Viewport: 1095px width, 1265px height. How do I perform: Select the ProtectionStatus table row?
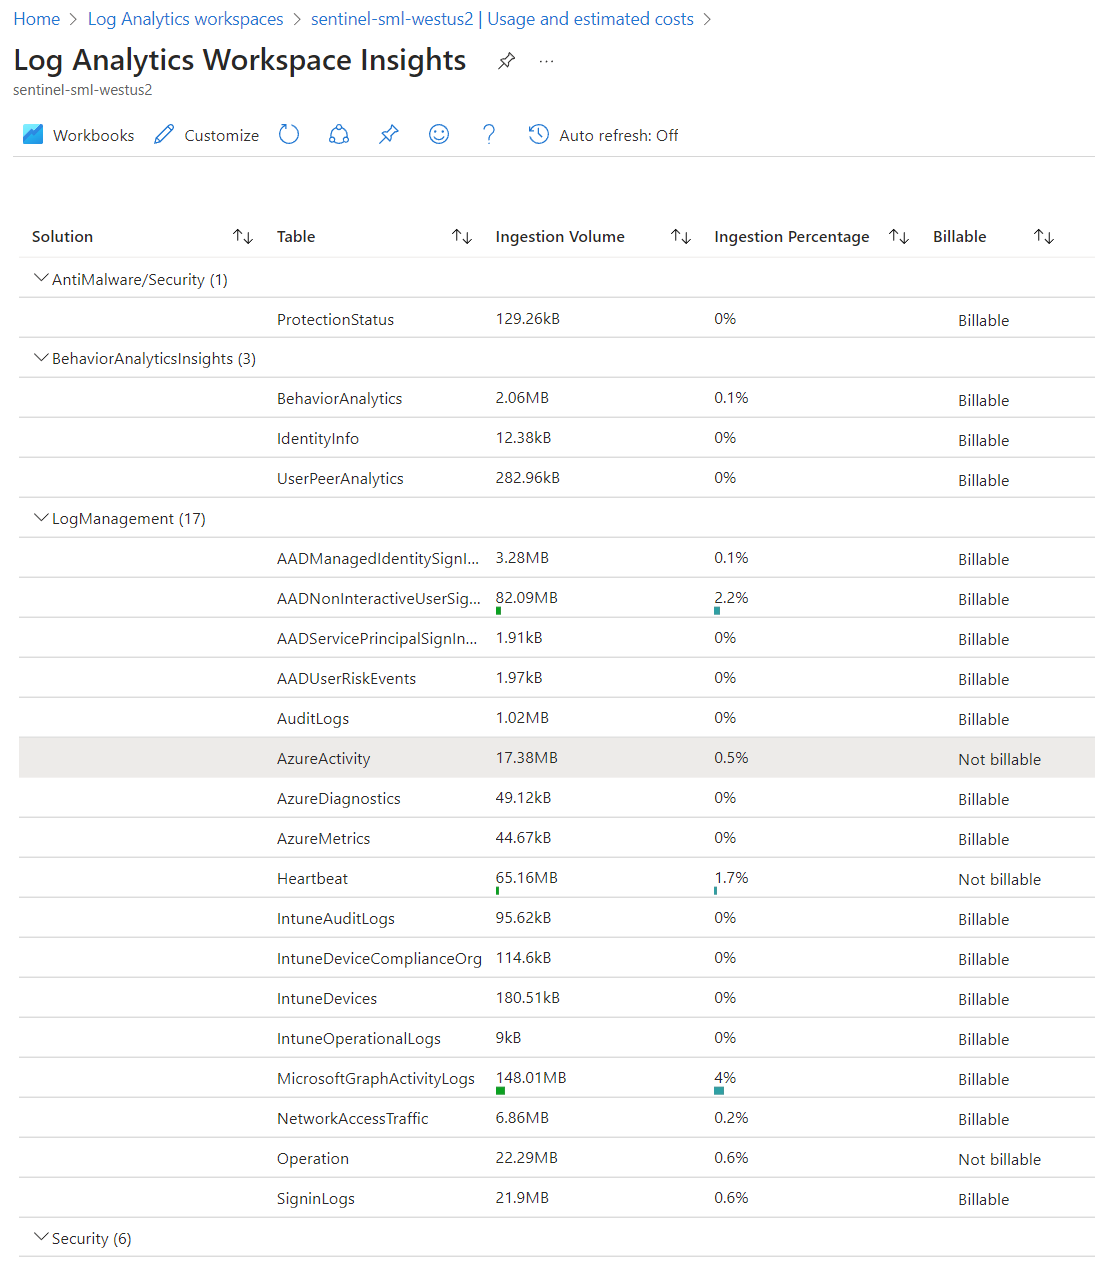click(557, 318)
